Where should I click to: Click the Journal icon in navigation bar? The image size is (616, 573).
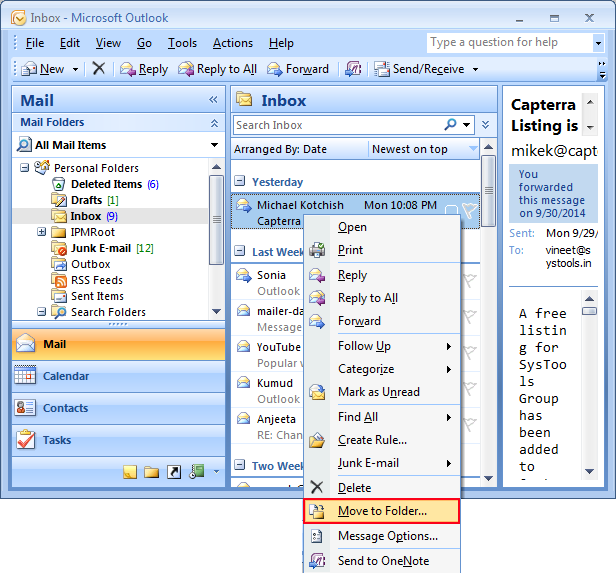tap(197, 472)
